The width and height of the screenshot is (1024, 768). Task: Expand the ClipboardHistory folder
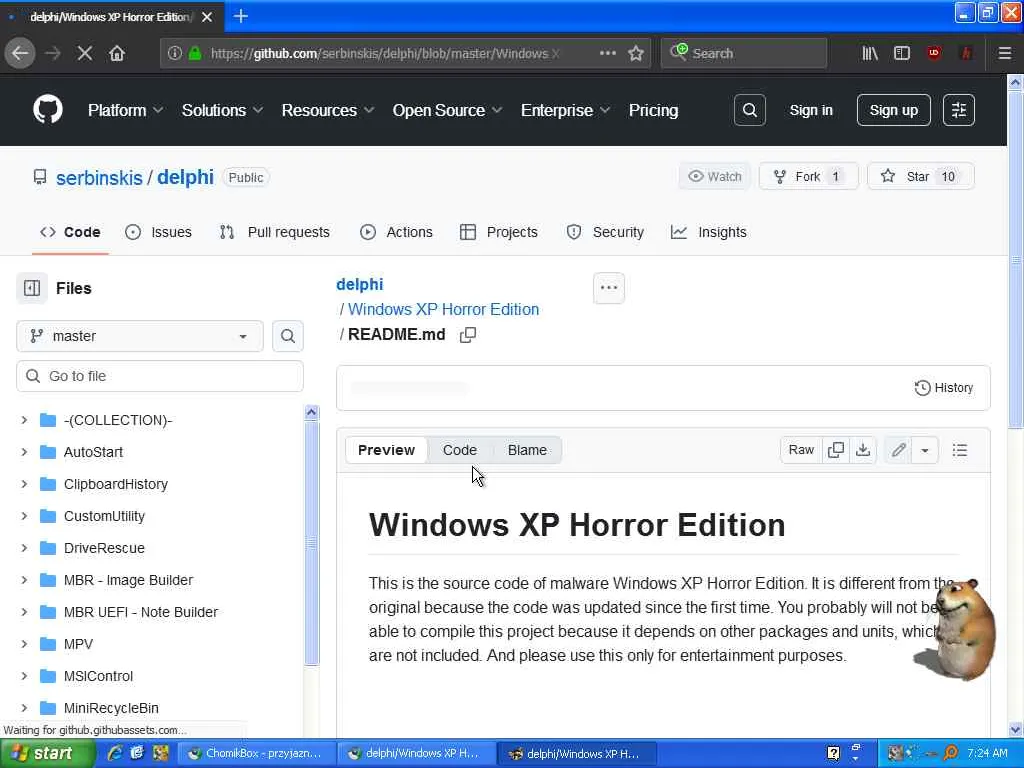24,484
